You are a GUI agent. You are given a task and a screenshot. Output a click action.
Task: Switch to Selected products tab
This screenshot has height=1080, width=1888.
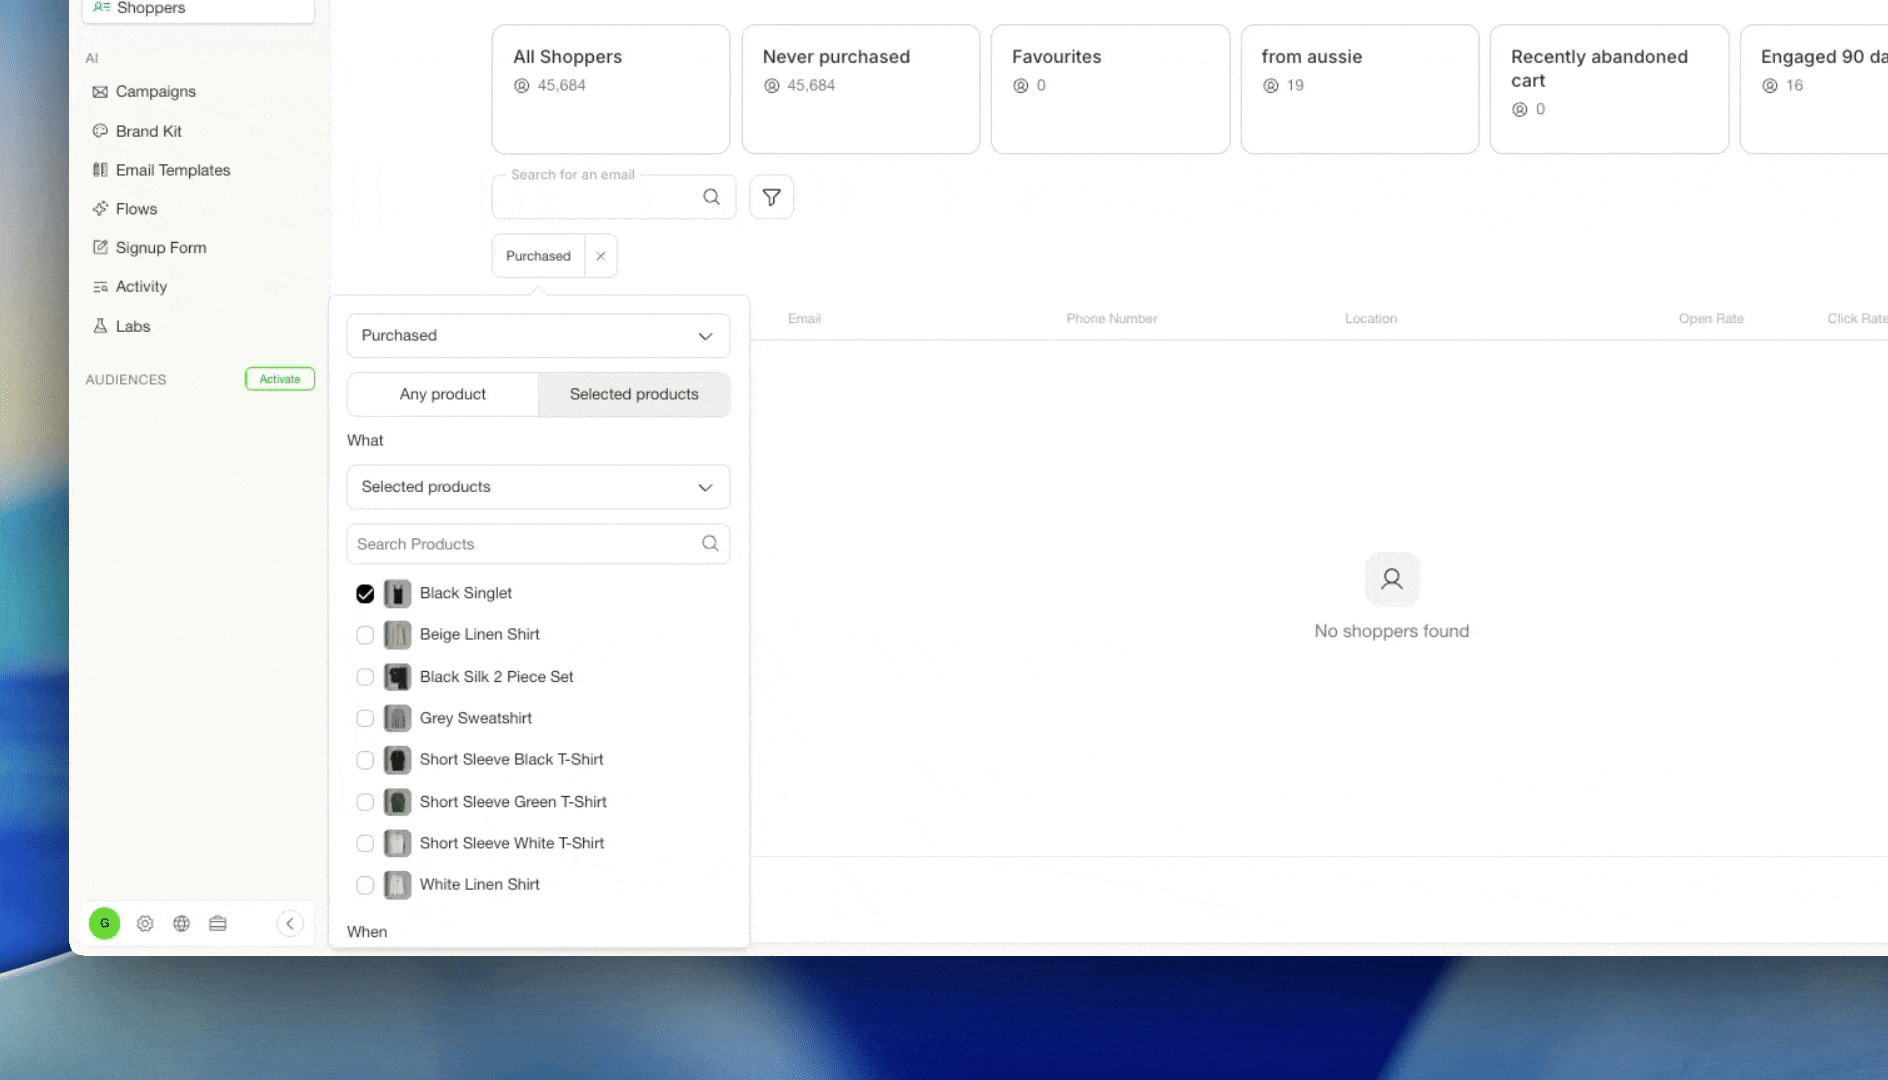pyautogui.click(x=634, y=394)
